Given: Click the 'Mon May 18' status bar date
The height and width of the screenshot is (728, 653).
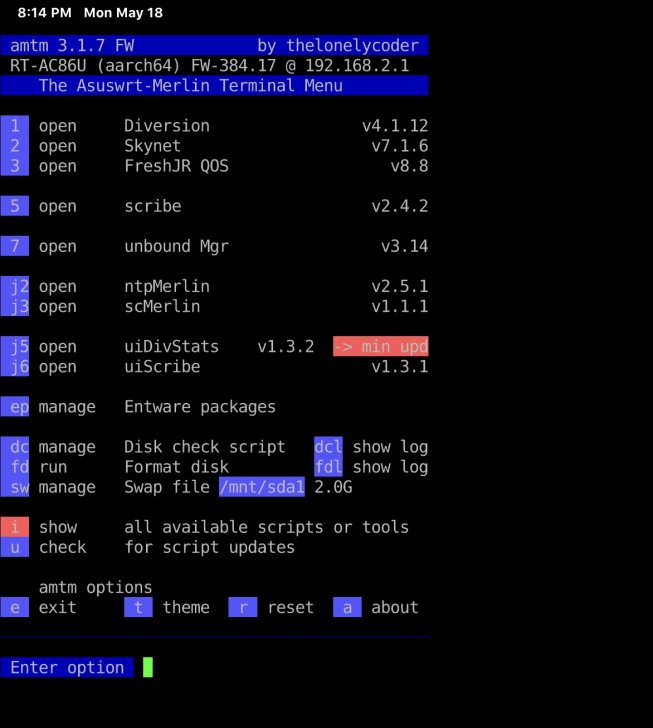Looking at the screenshot, I should click(123, 13).
